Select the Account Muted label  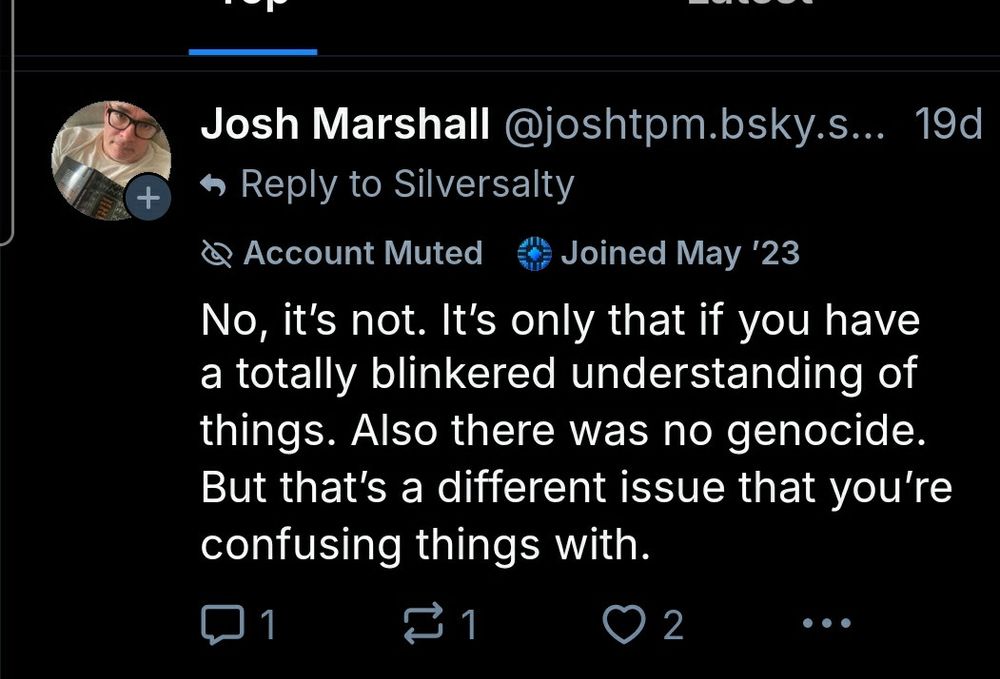pyautogui.click(x=362, y=253)
